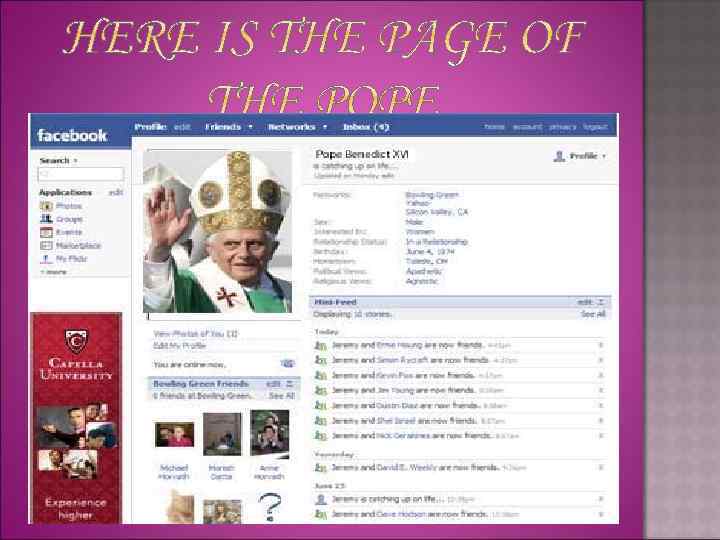Expand the Networks menu arrow
Viewport: 720px width, 540px height.
point(325,127)
